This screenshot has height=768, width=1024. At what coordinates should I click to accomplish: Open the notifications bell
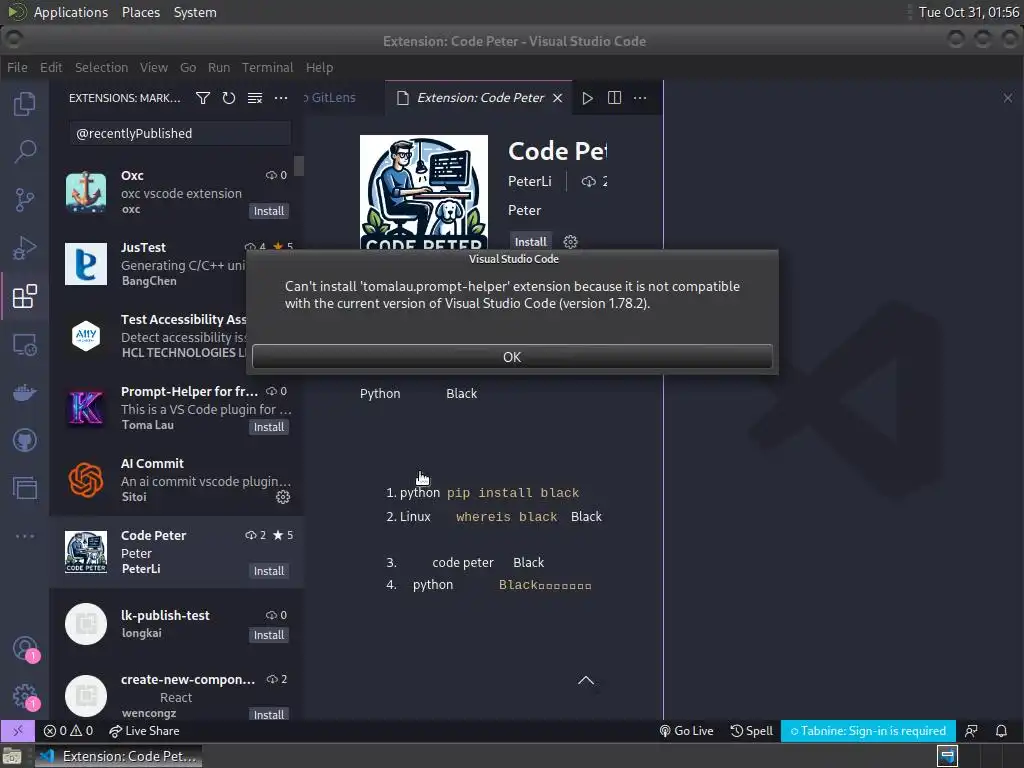1001,731
